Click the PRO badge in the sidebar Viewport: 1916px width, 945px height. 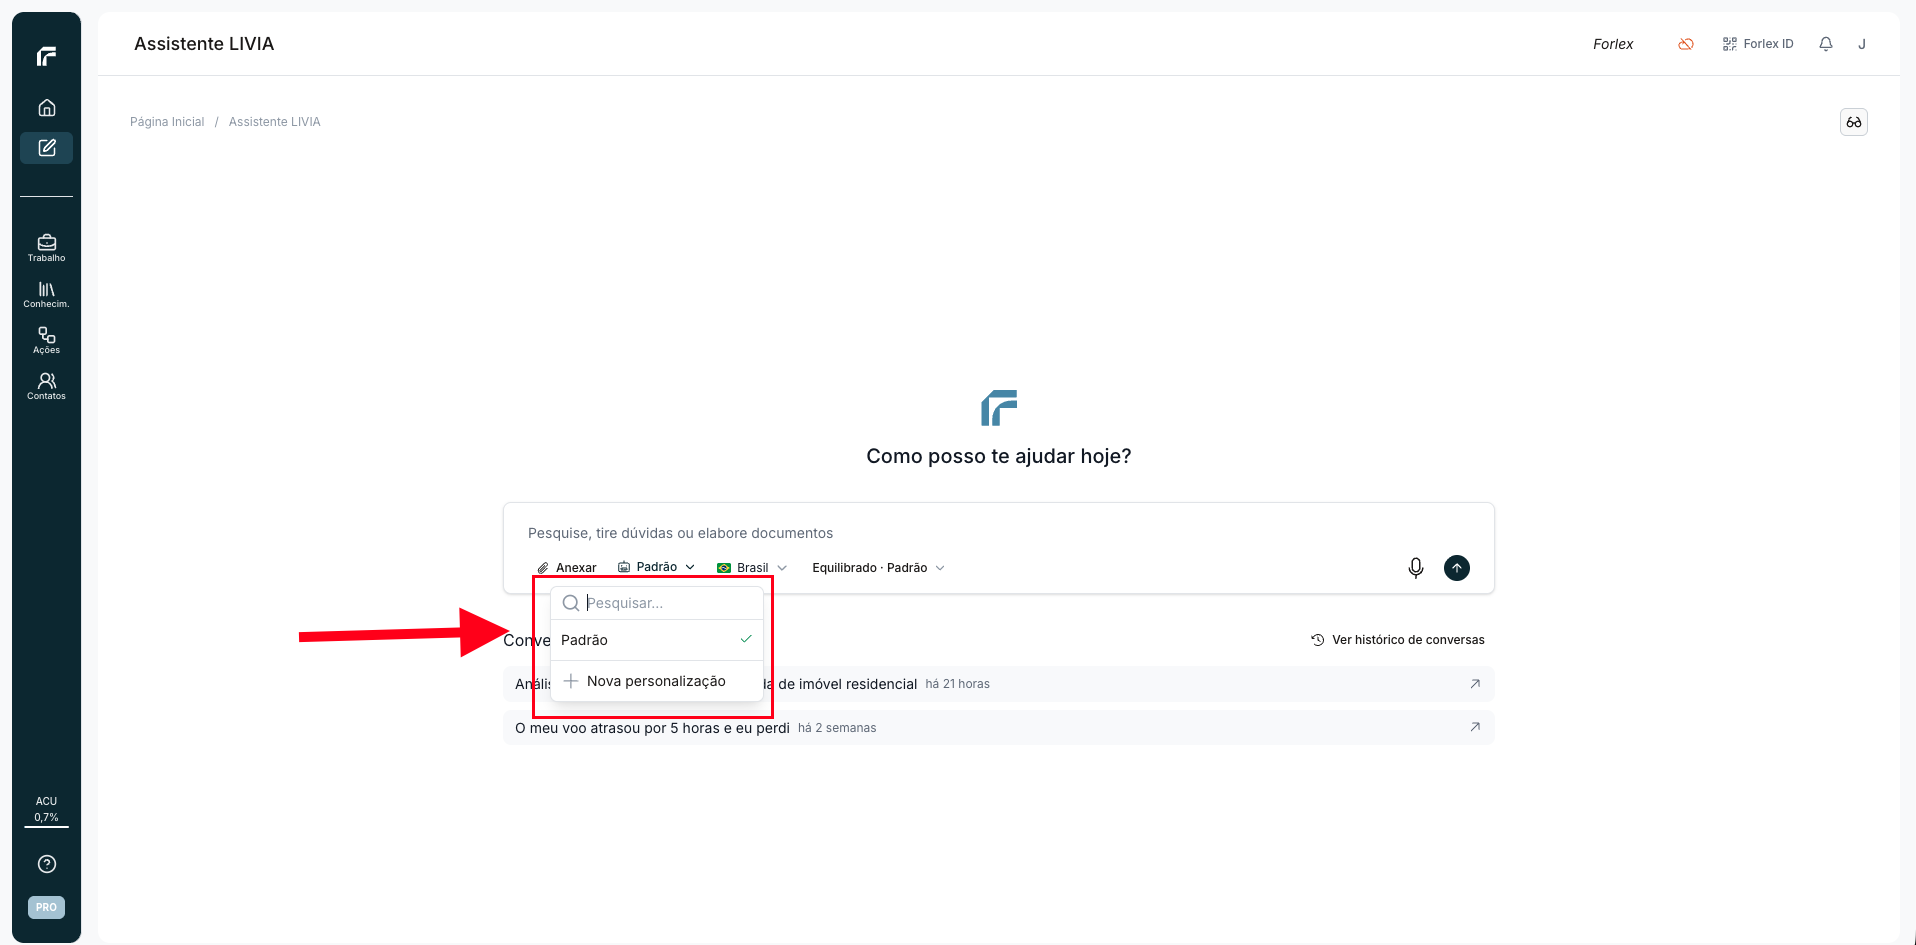46,907
